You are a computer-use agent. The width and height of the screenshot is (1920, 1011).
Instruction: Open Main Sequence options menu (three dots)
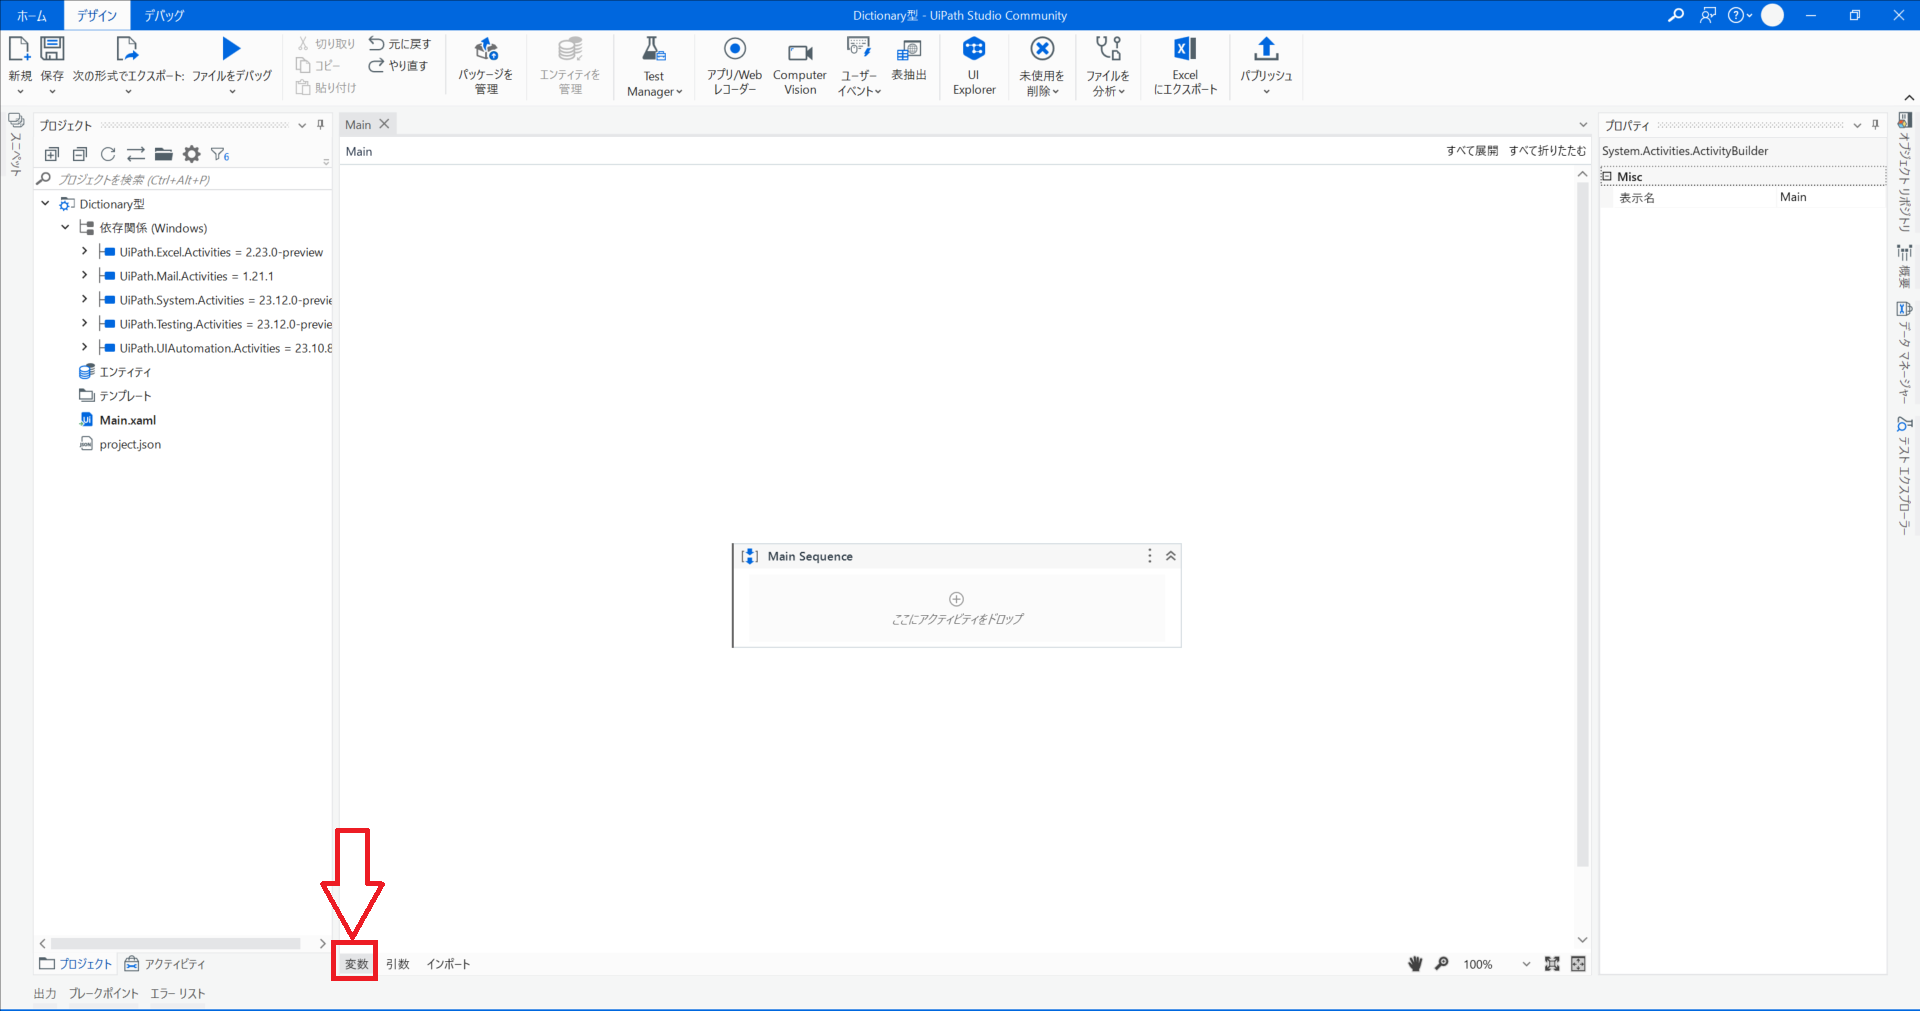click(1150, 556)
